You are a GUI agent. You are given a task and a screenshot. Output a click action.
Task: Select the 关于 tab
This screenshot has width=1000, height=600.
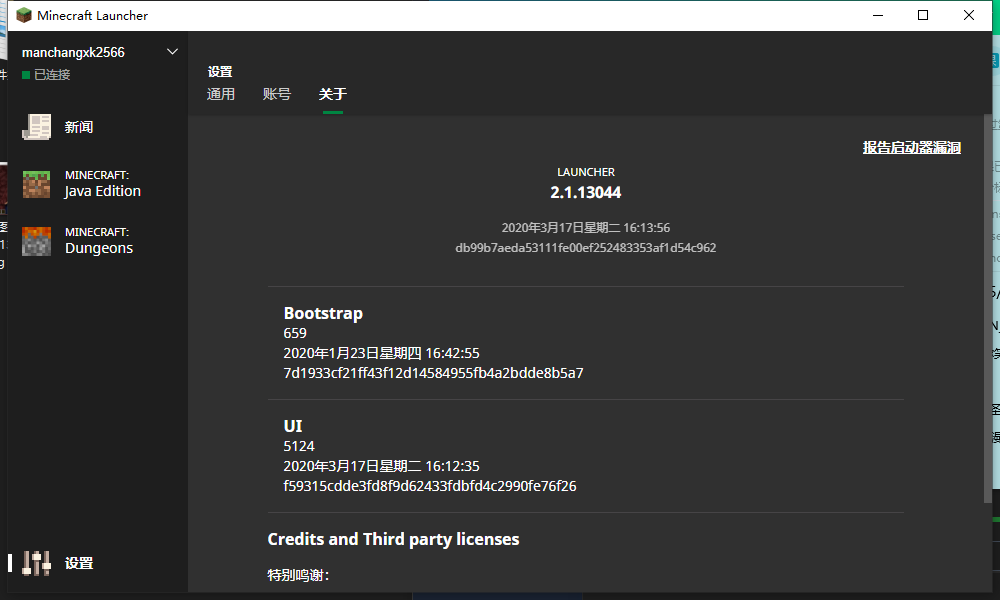click(333, 94)
